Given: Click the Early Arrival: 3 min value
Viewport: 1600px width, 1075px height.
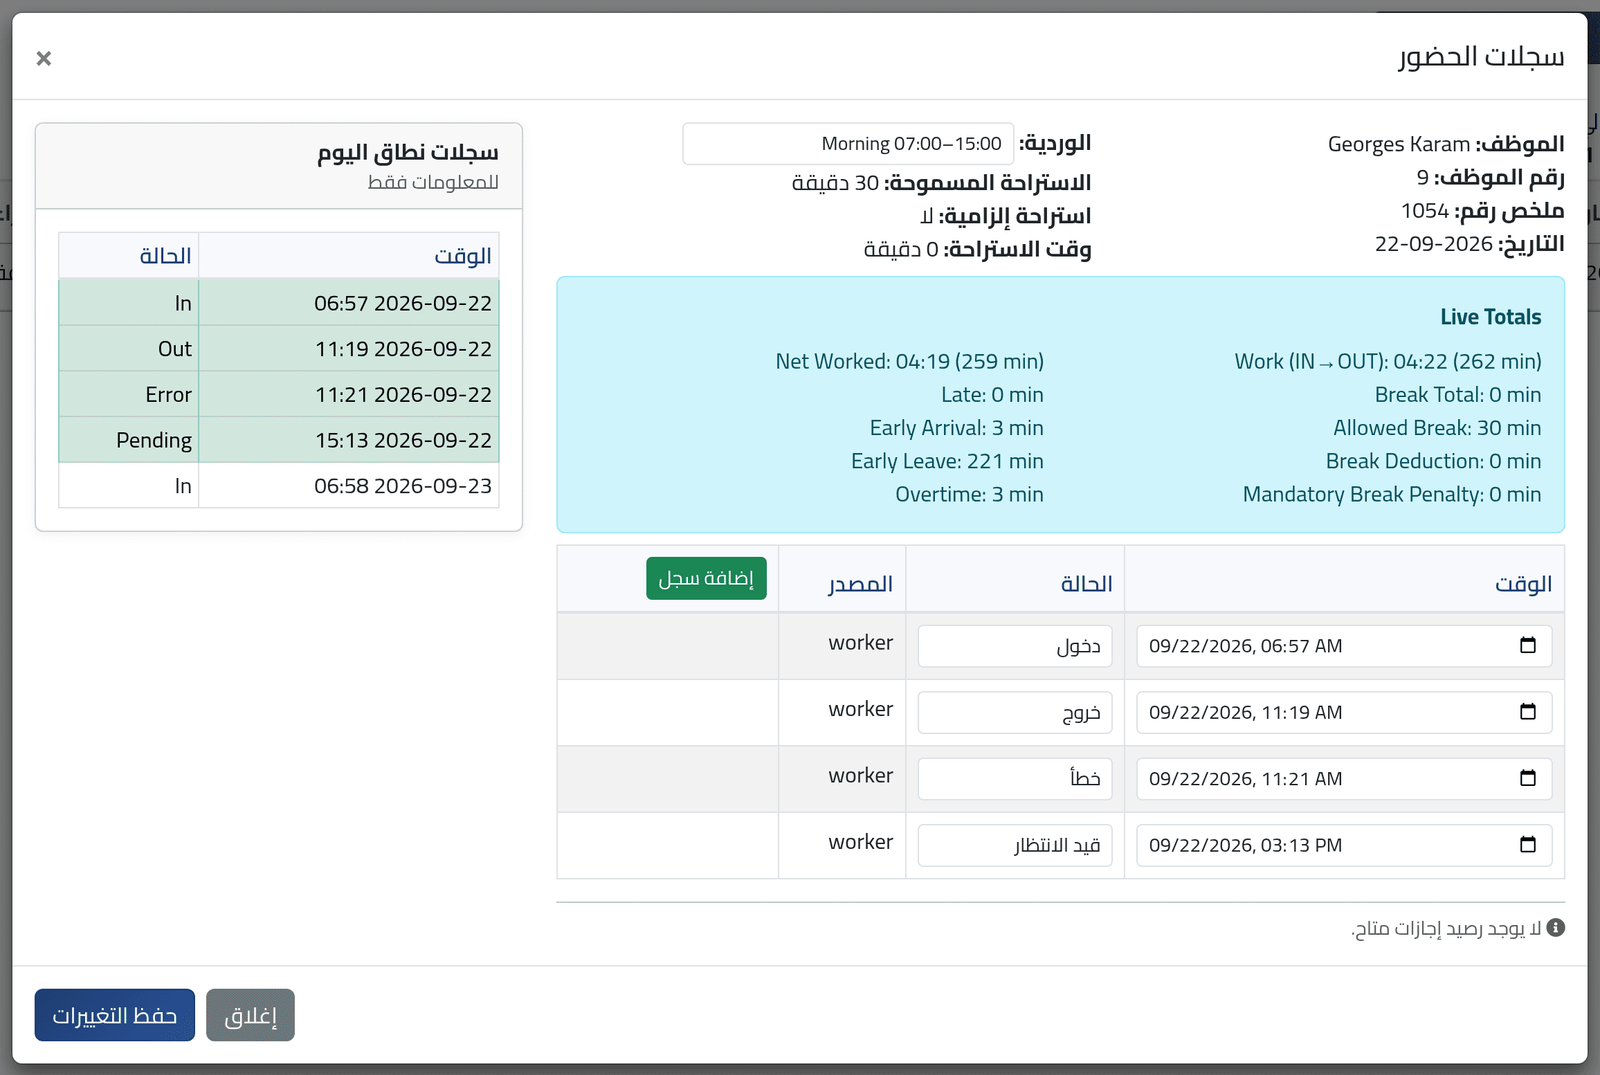Looking at the screenshot, I should [x=956, y=428].
